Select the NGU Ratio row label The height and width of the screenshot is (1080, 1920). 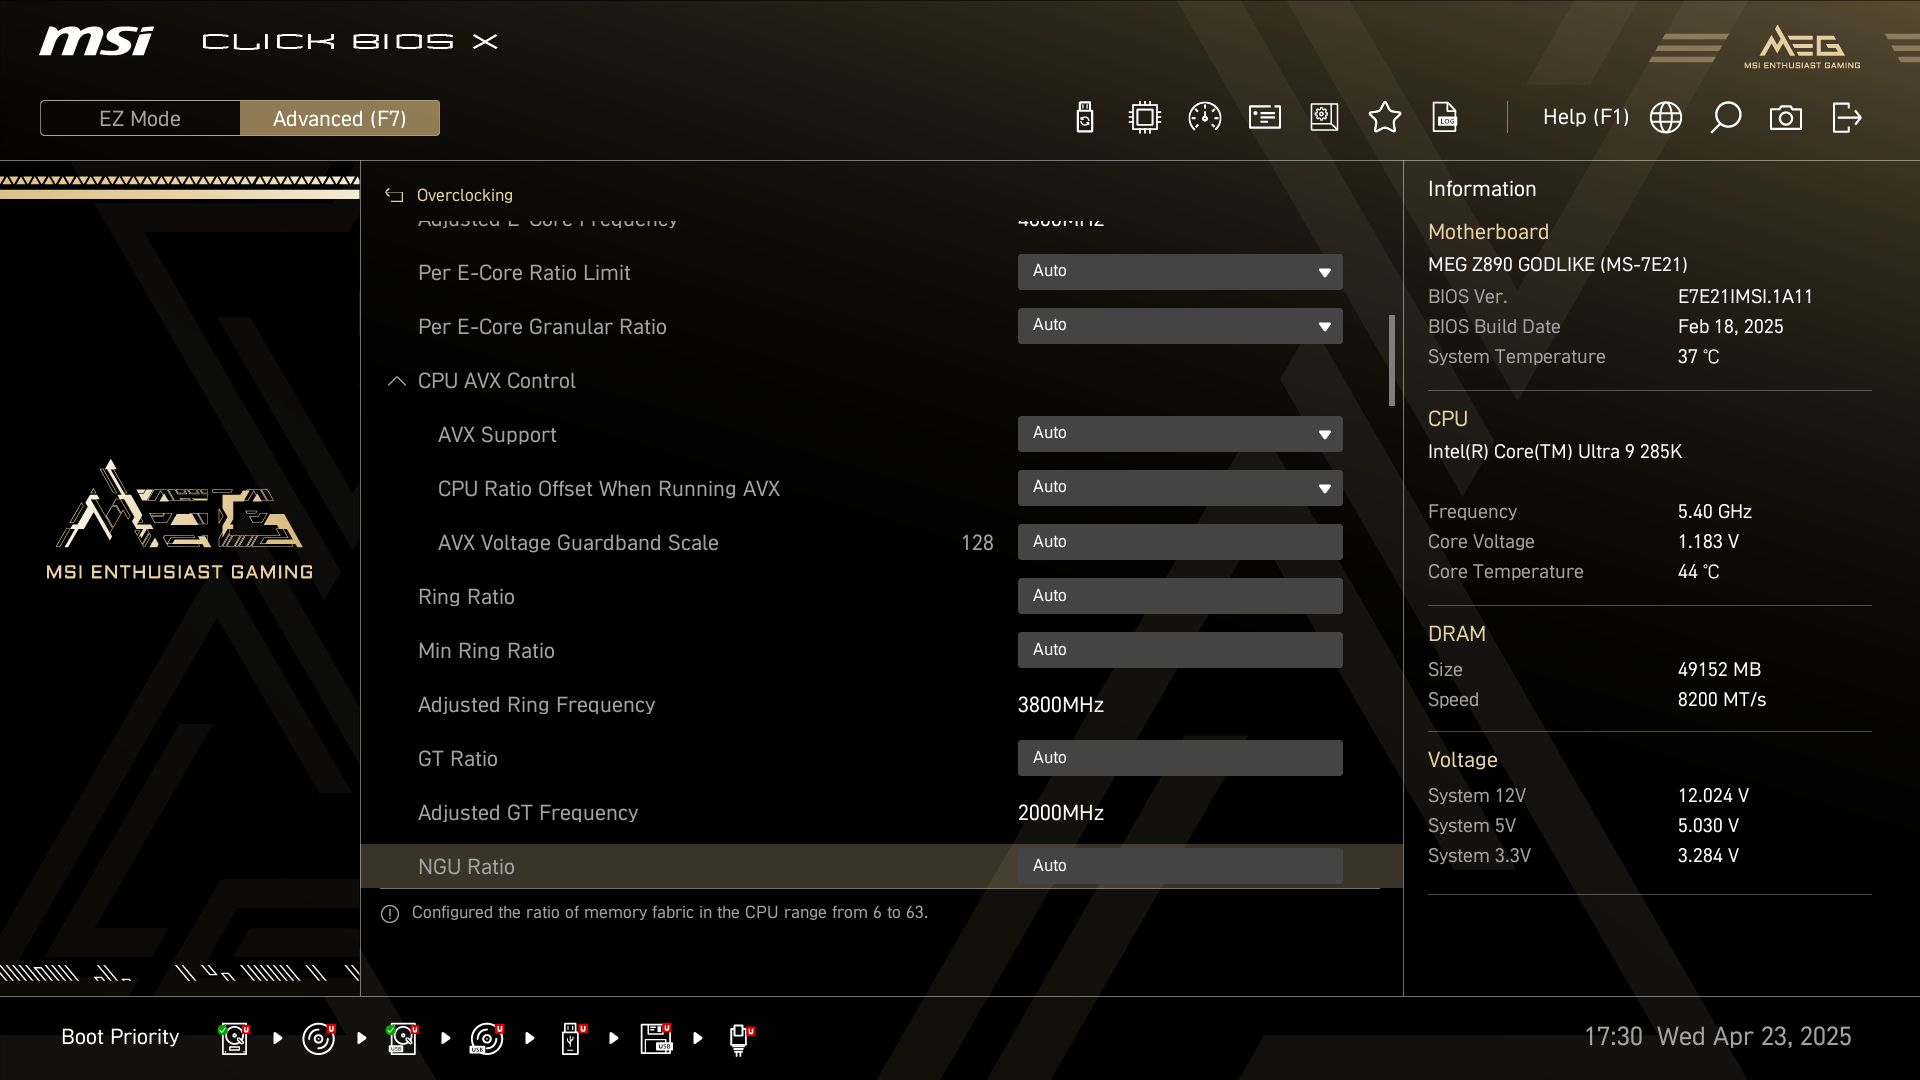pyautogui.click(x=466, y=867)
